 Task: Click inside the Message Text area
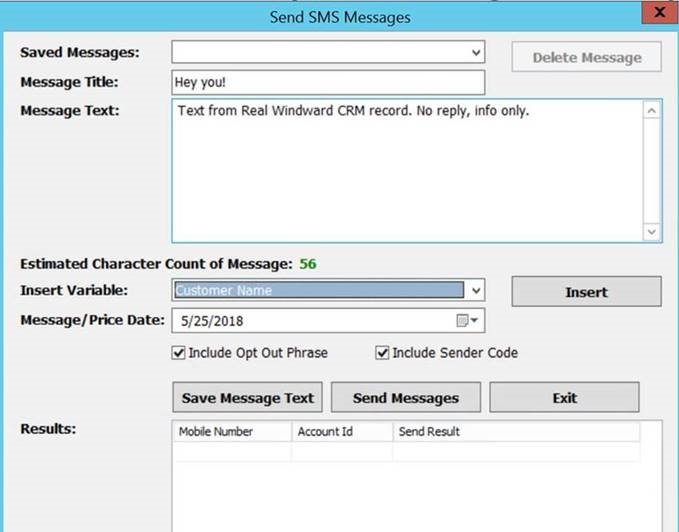coord(407,171)
